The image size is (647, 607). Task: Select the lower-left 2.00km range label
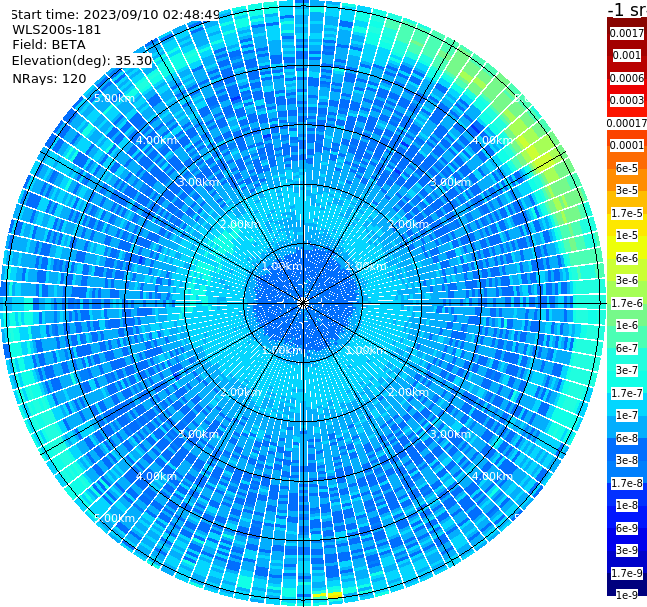(x=240, y=392)
